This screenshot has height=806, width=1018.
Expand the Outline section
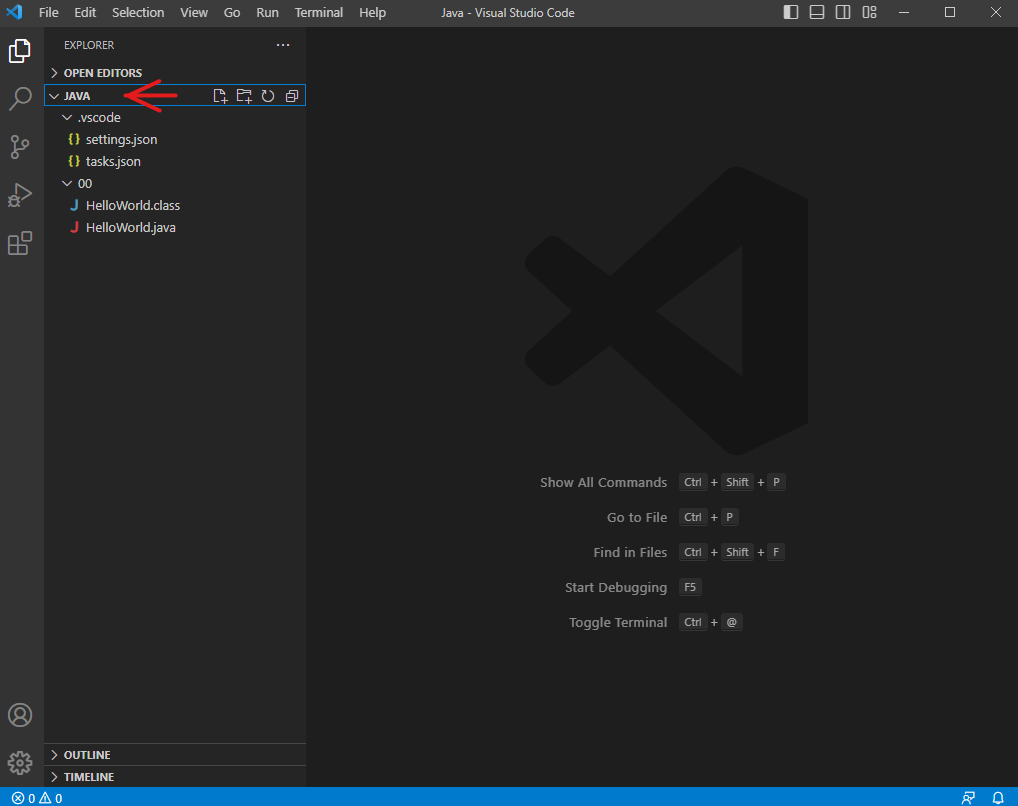[87, 755]
